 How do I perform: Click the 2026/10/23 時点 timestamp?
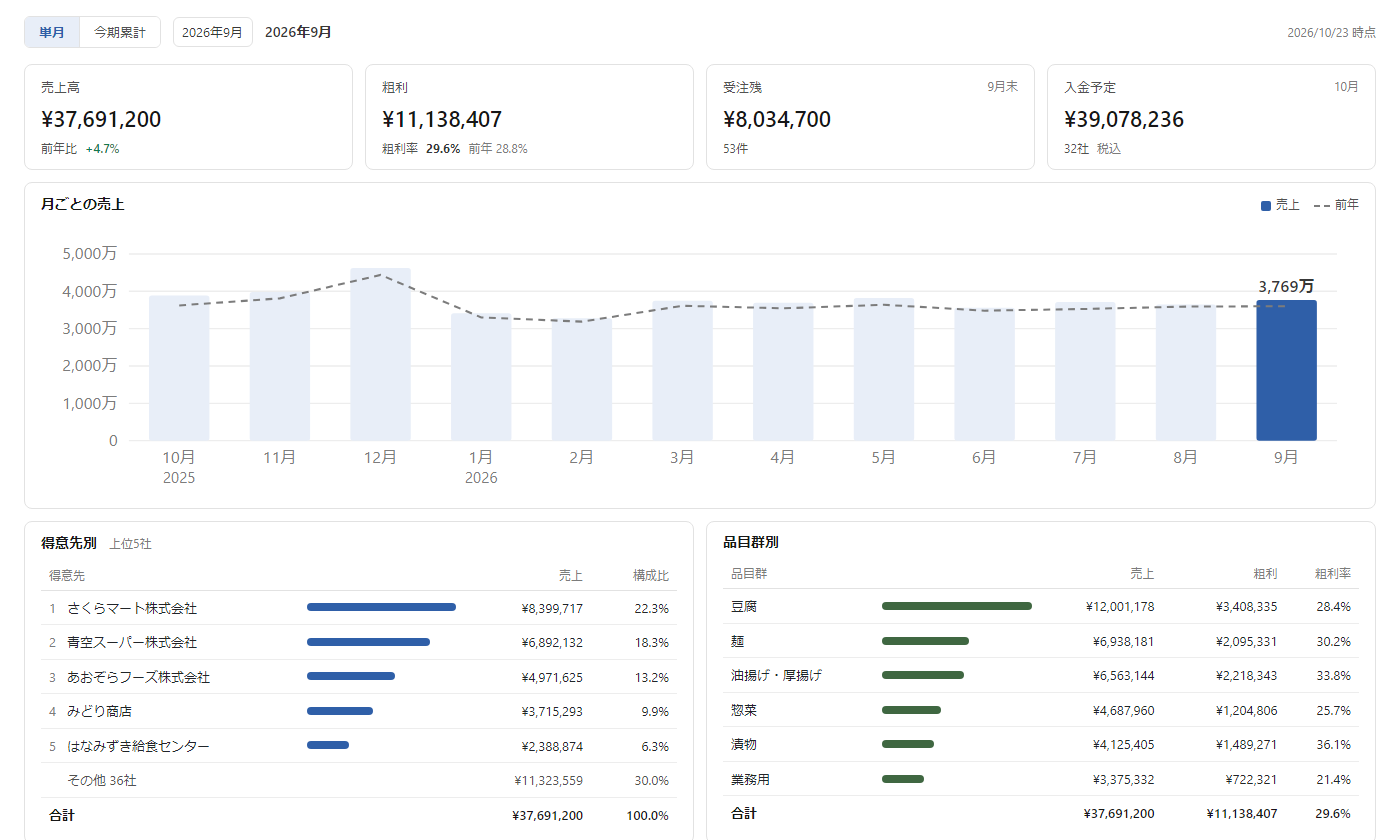(1331, 32)
